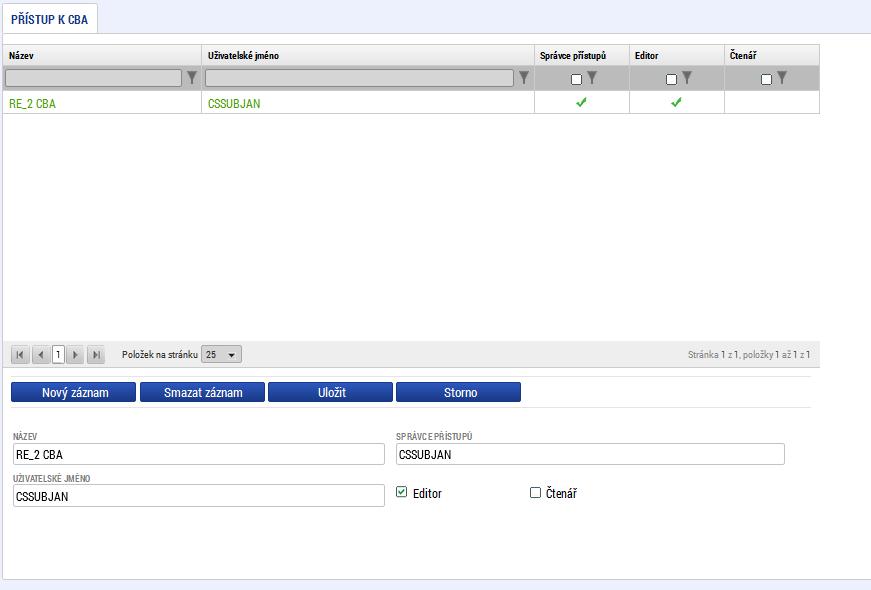The image size is (871, 590).
Task: Focus the Uživatelské jméno filter input
Action: [x=359, y=78]
